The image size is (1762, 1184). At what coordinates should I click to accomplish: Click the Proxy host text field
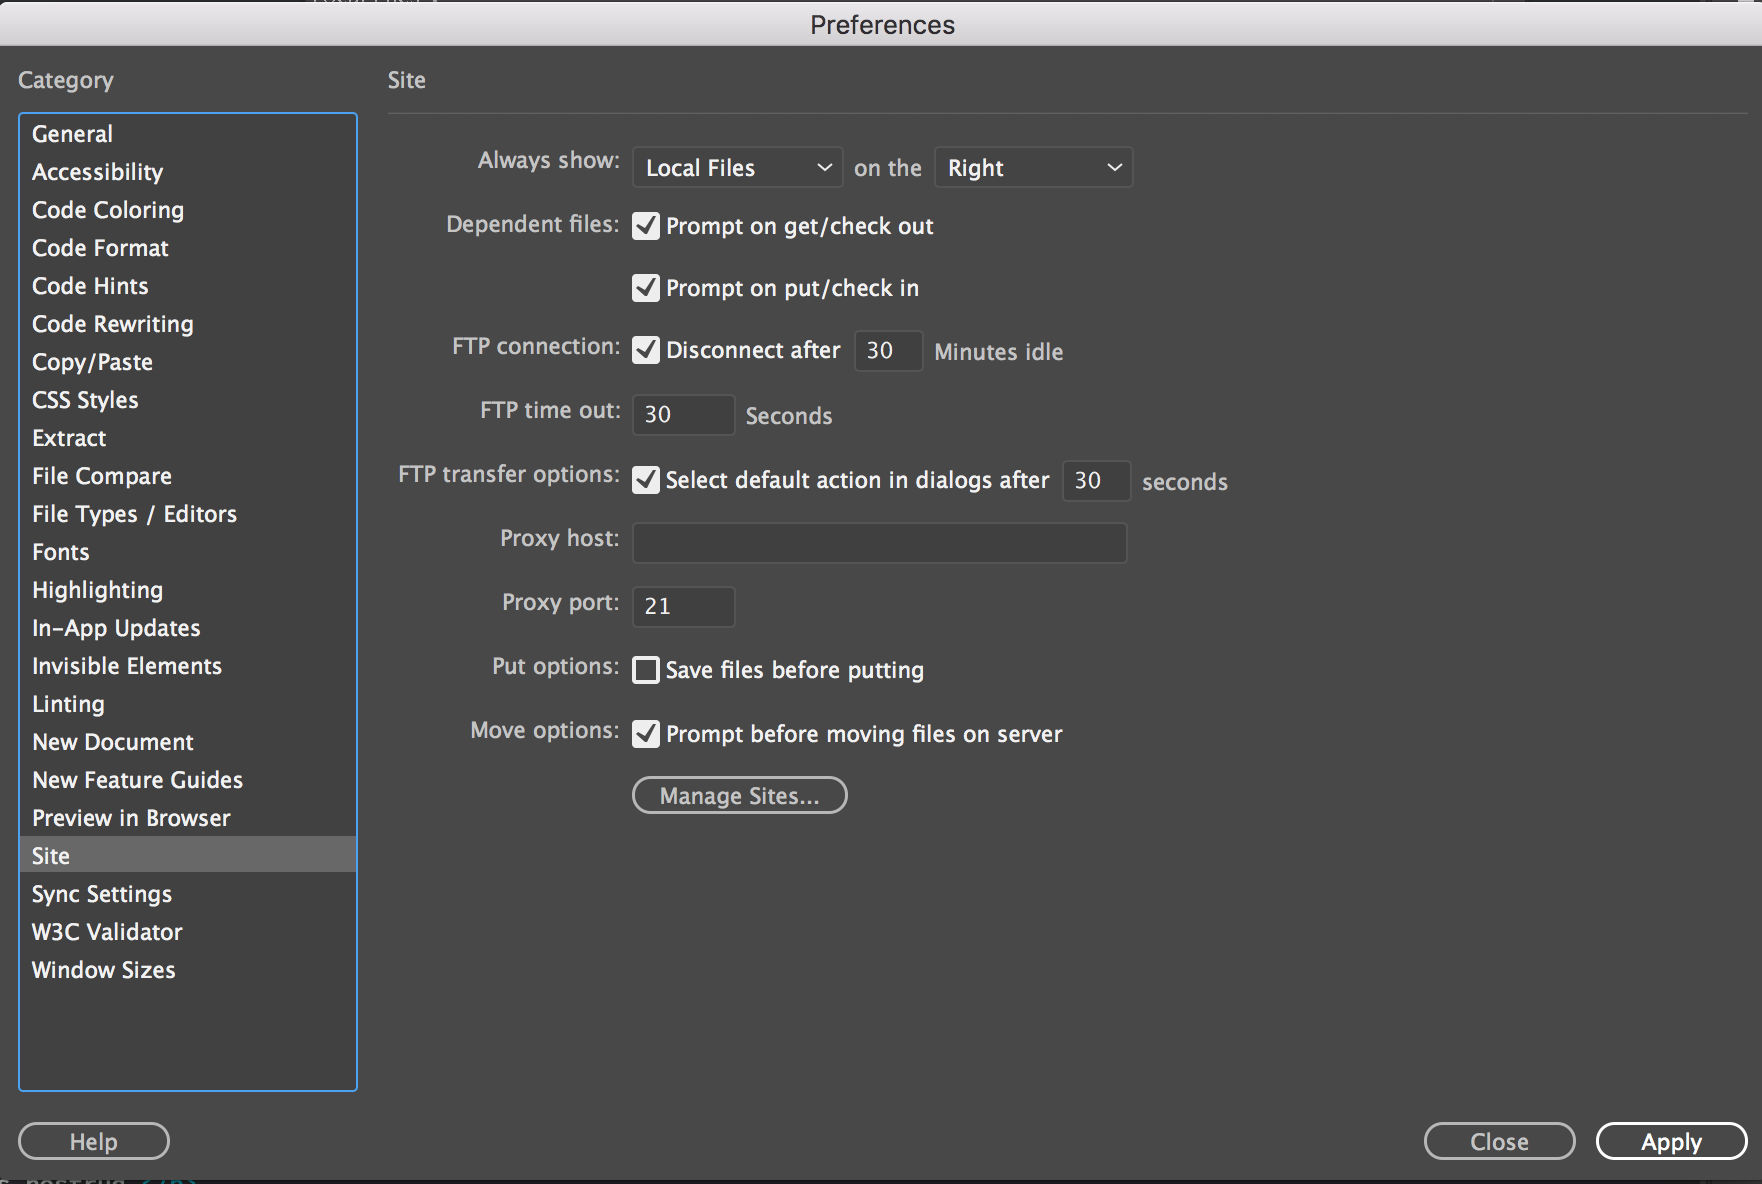(x=879, y=543)
